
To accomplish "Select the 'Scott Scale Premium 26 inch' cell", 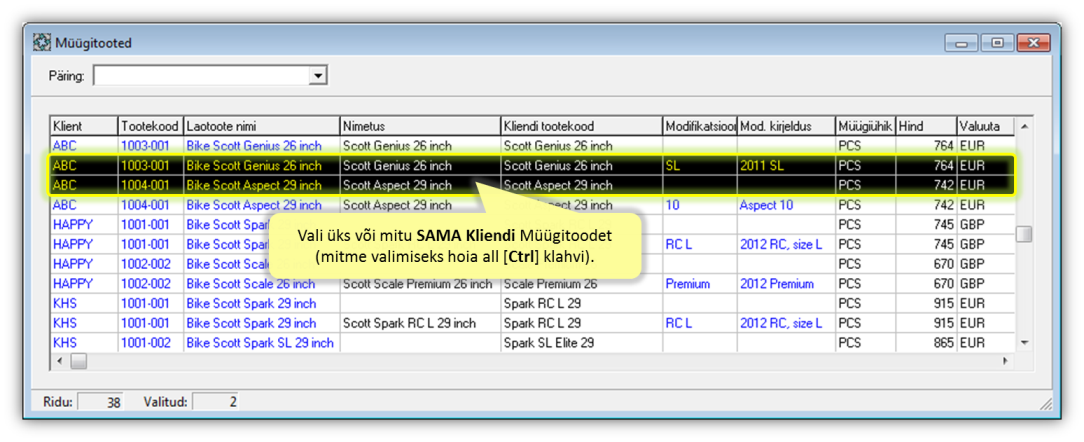I will point(420,284).
